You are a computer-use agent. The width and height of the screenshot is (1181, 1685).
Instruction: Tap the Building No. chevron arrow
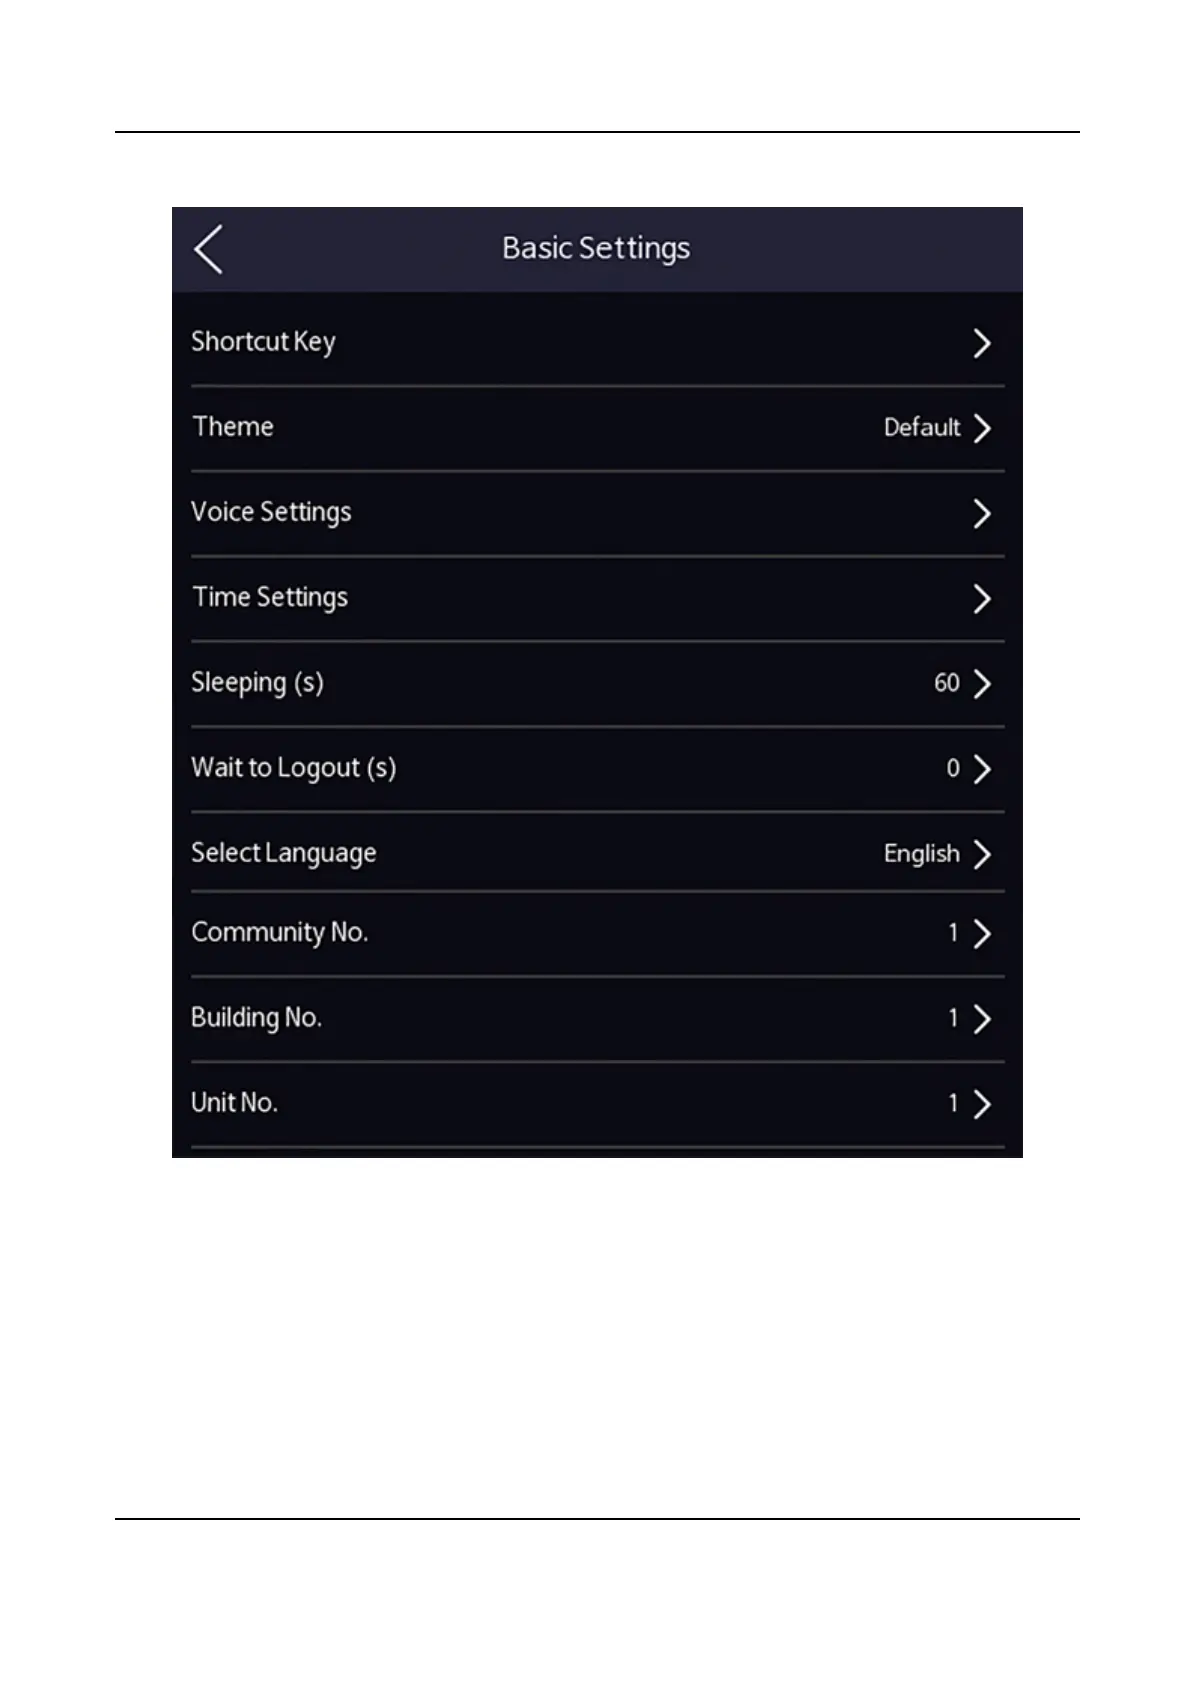982,1018
